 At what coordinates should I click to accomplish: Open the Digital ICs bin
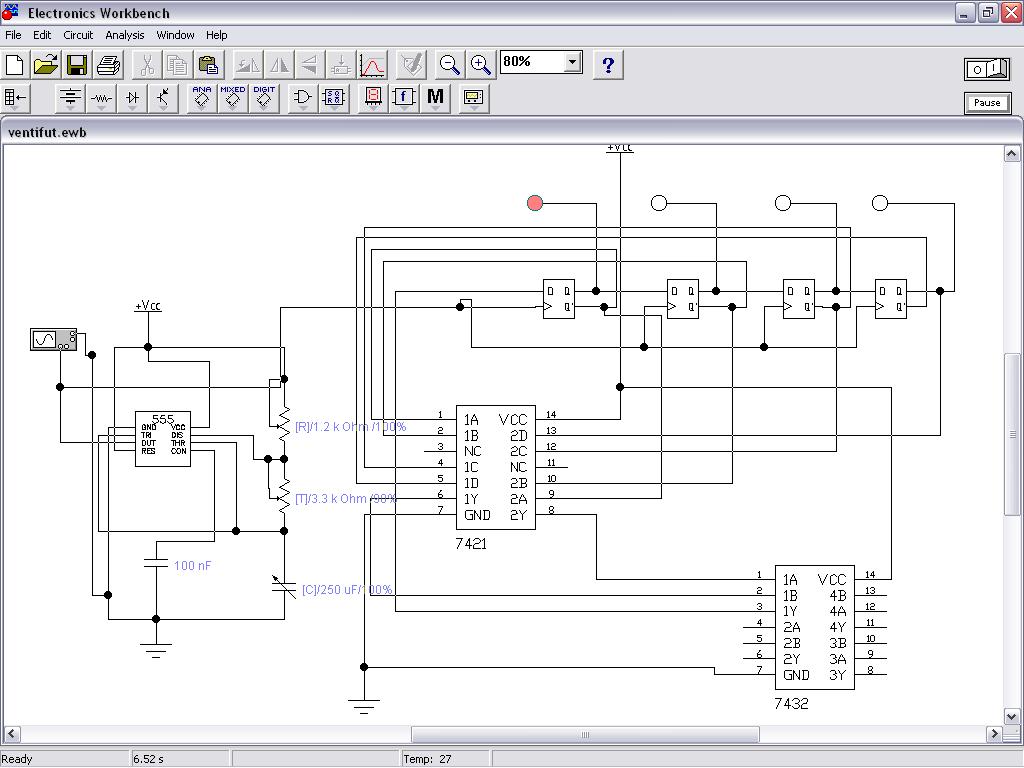(x=264, y=98)
